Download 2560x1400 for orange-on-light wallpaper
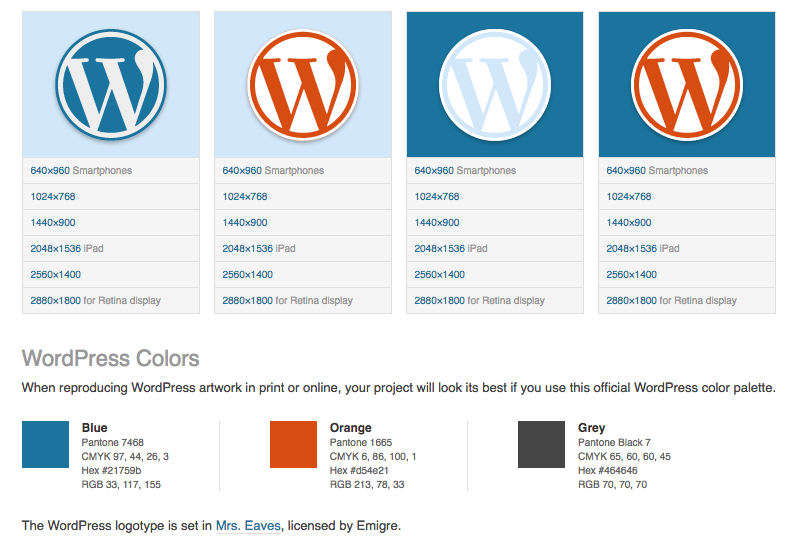 248,275
